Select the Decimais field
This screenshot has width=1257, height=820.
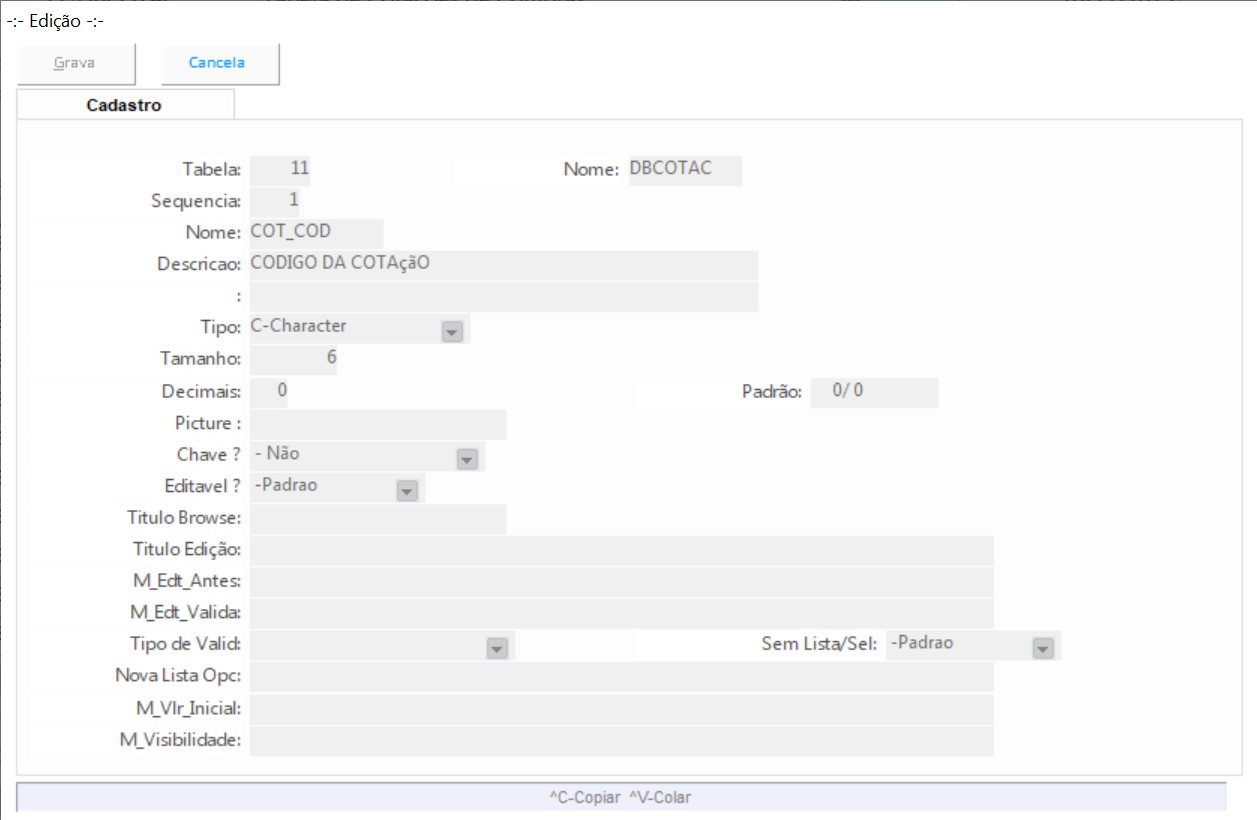tap(269, 392)
